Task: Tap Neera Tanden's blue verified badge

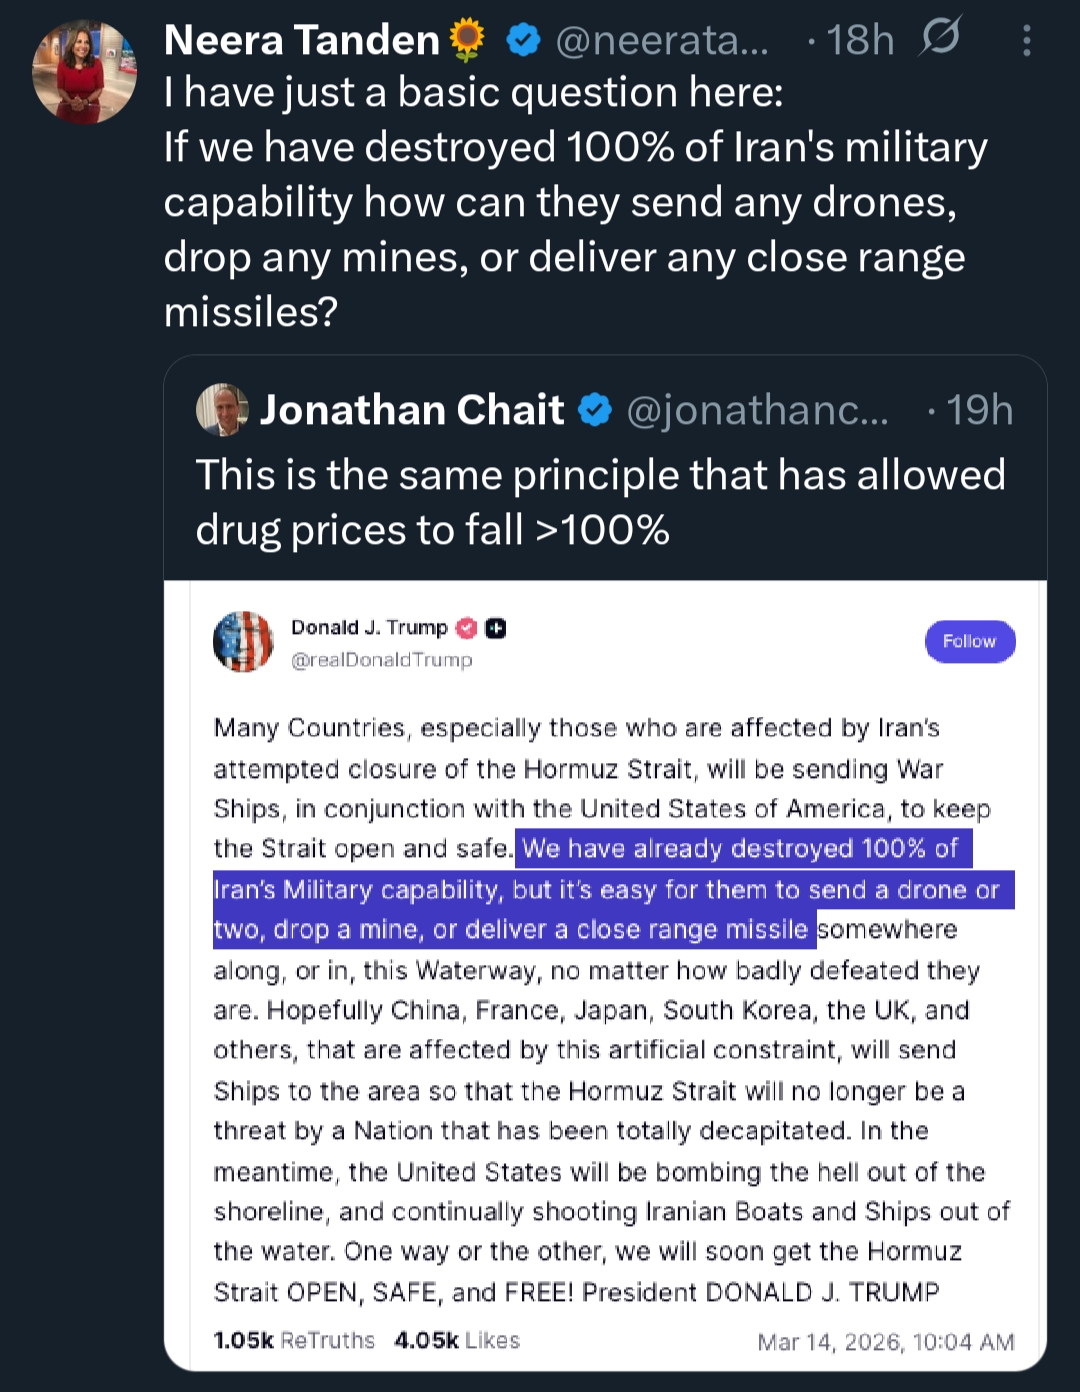Action: click(524, 40)
